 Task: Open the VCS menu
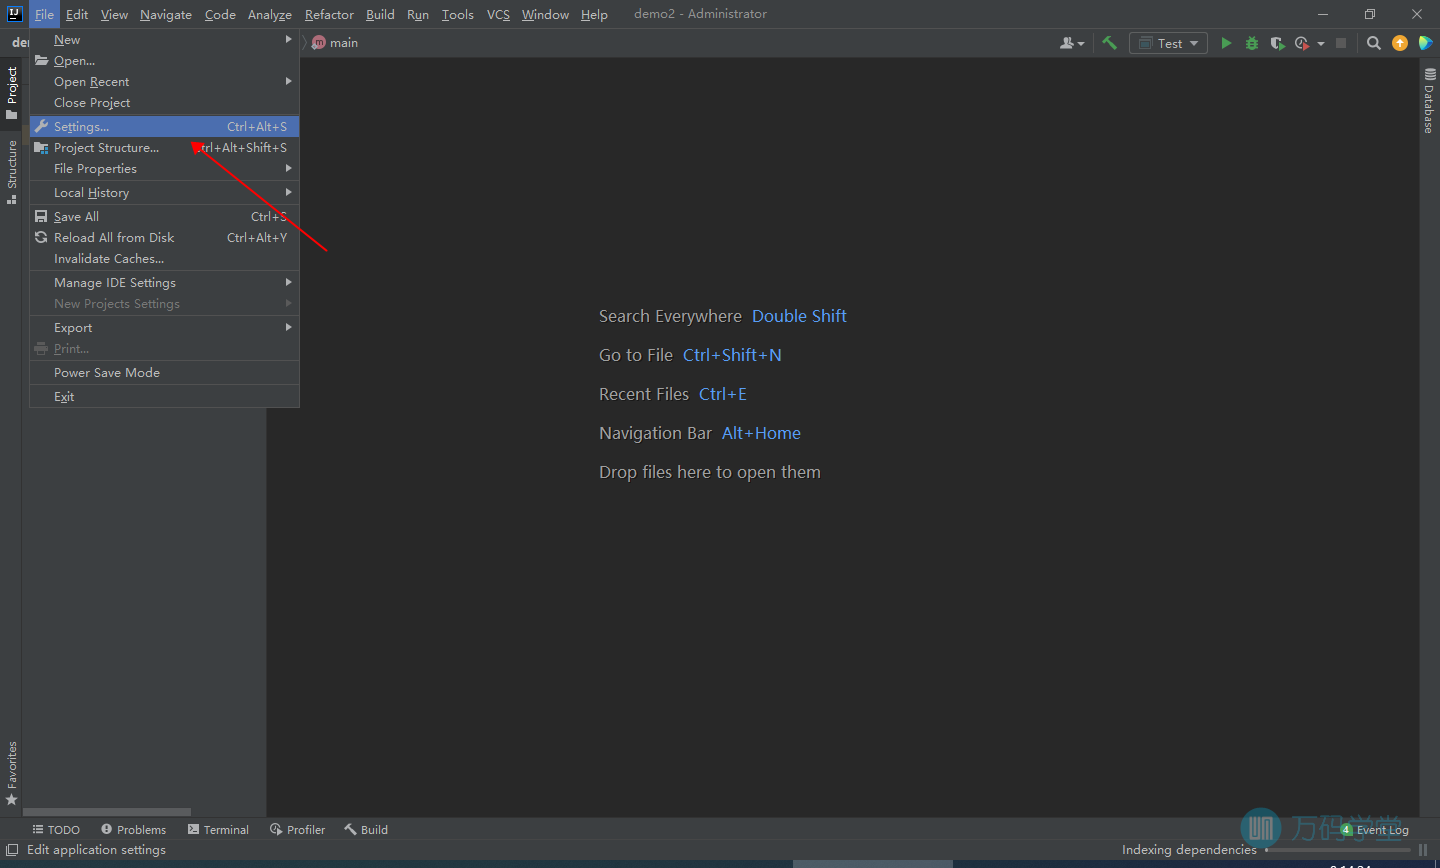[498, 14]
